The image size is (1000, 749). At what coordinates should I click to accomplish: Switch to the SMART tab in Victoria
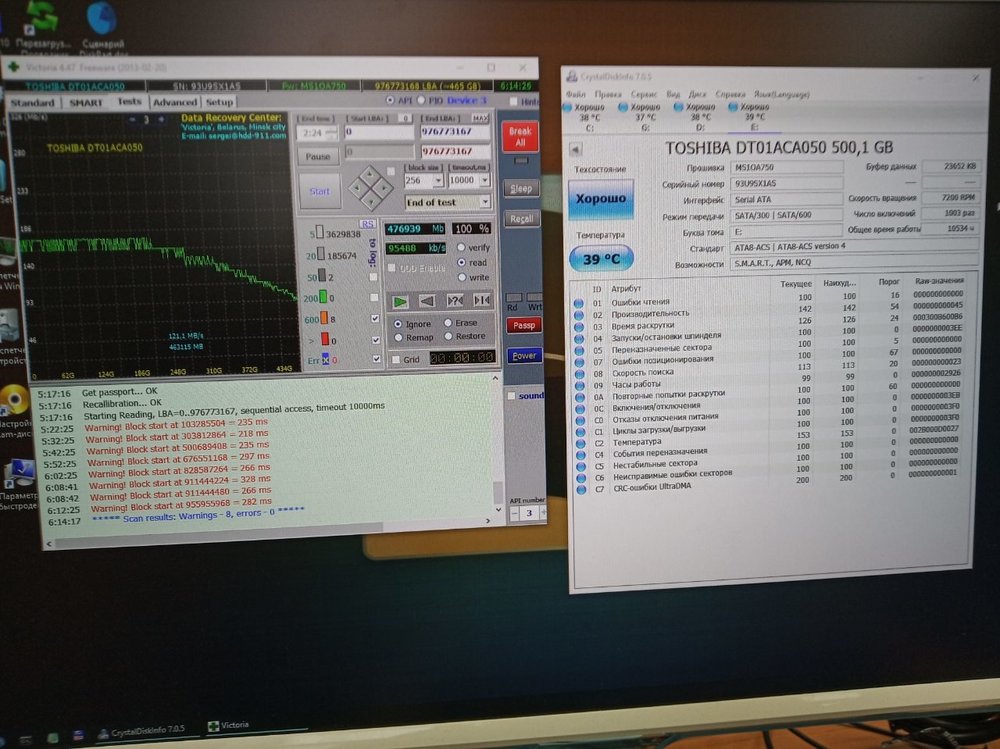(x=85, y=102)
